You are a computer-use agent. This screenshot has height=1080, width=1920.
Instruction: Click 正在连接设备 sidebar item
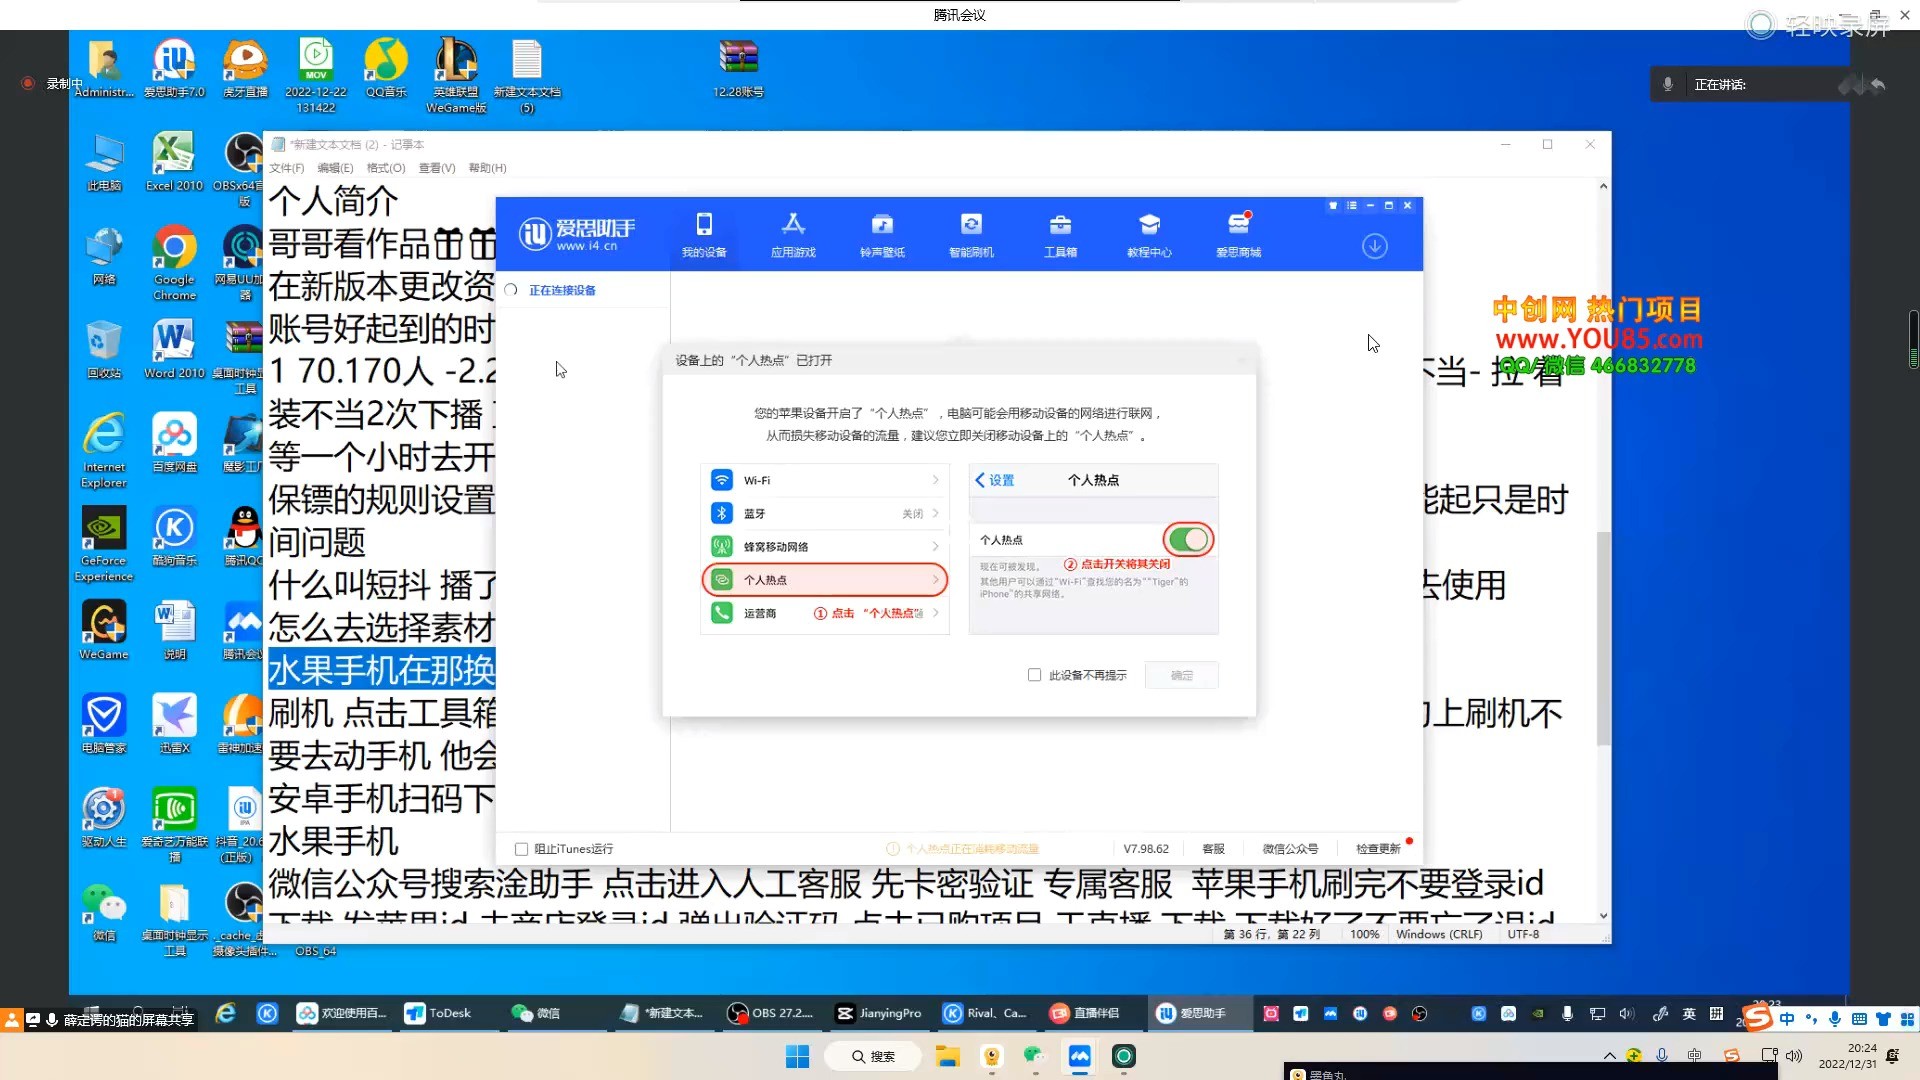point(562,290)
